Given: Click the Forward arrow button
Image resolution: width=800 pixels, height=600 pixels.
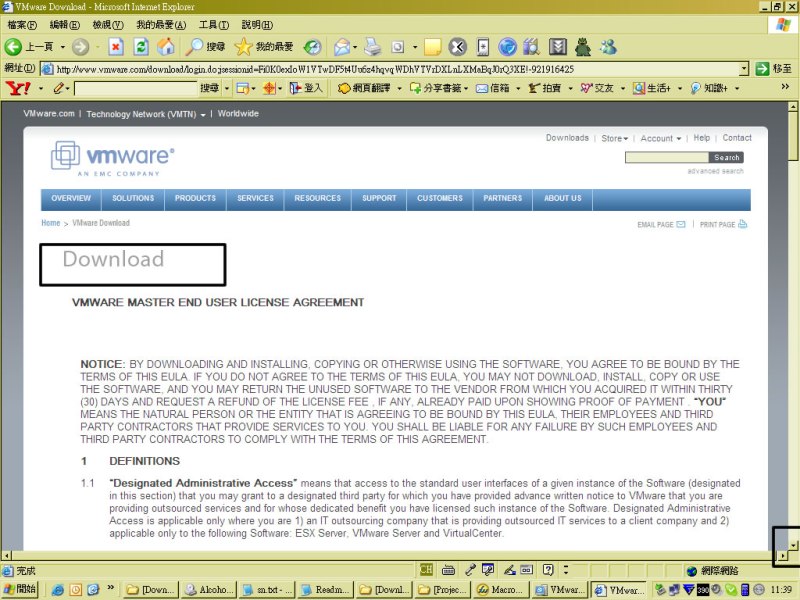Looking at the screenshot, I should 80,47.
